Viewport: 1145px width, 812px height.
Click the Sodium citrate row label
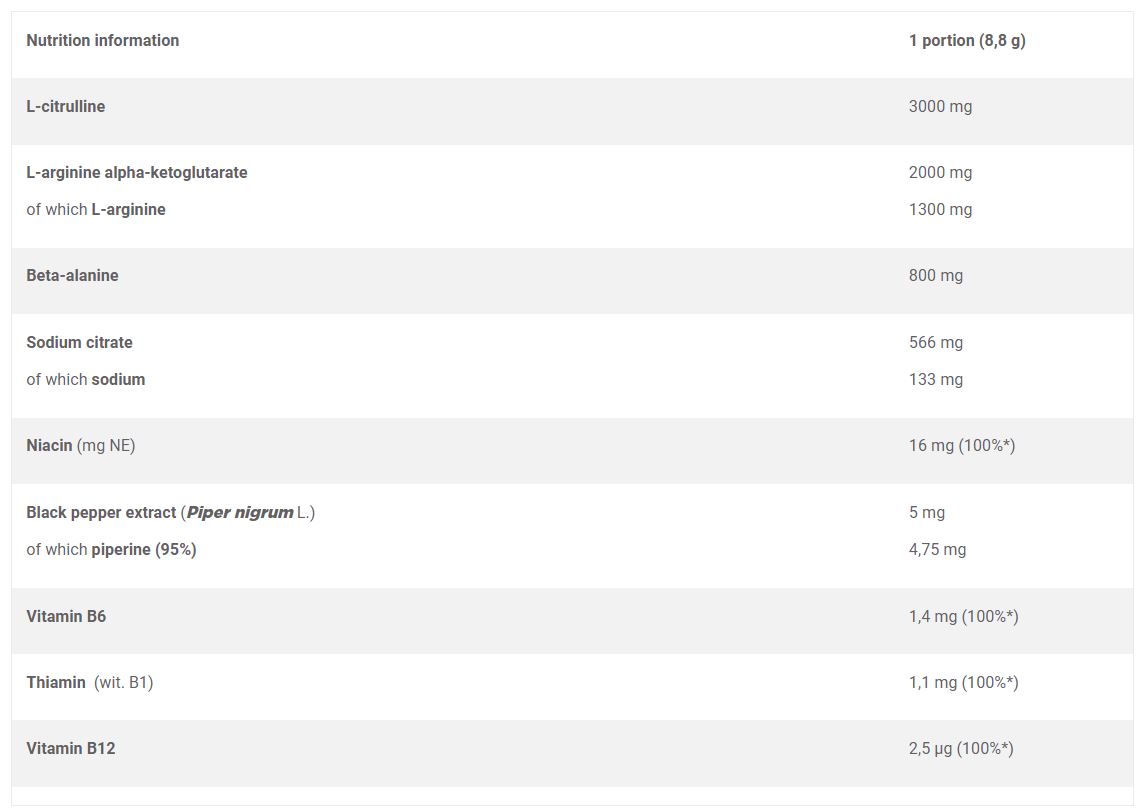point(80,342)
